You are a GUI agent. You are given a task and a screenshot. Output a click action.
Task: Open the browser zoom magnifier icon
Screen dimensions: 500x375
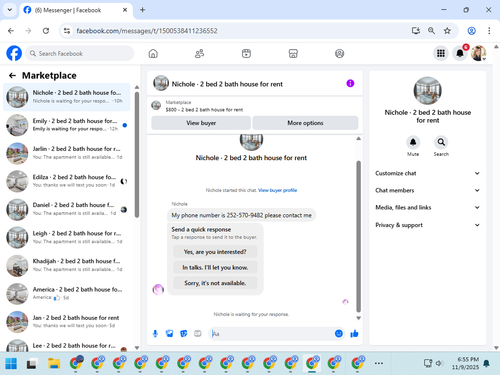click(x=431, y=31)
